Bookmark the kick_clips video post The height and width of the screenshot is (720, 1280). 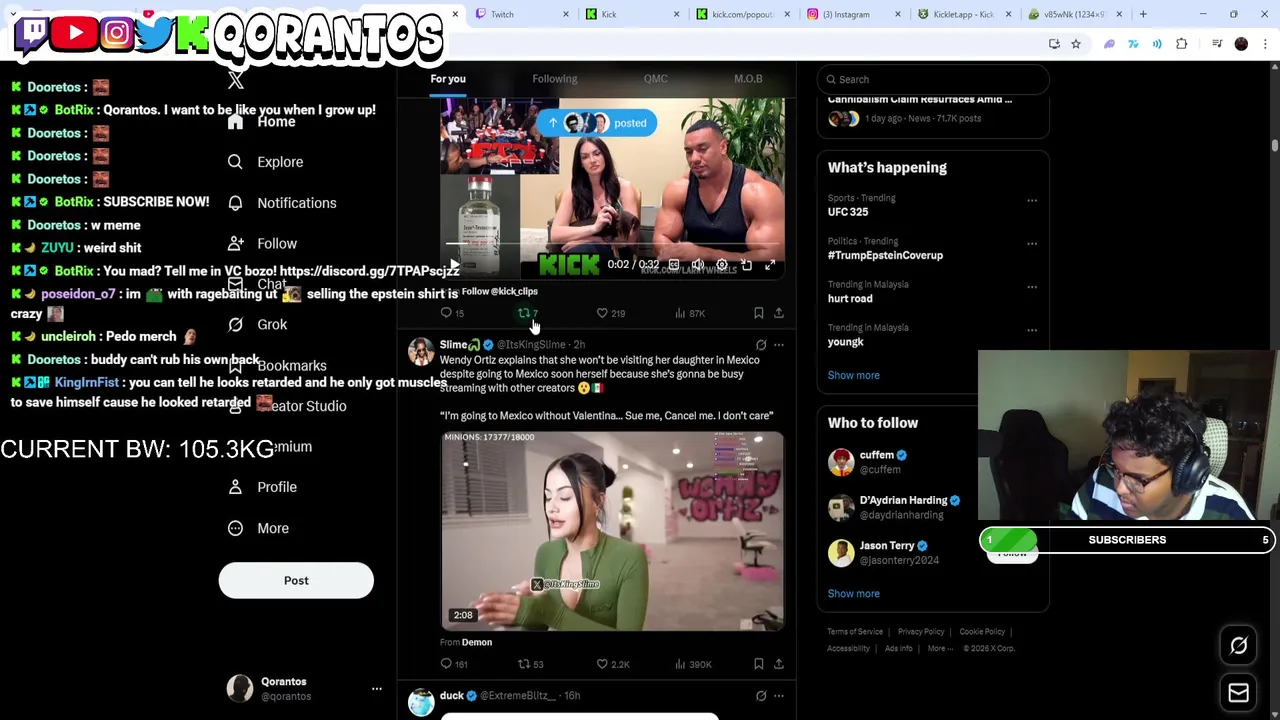pos(759,313)
